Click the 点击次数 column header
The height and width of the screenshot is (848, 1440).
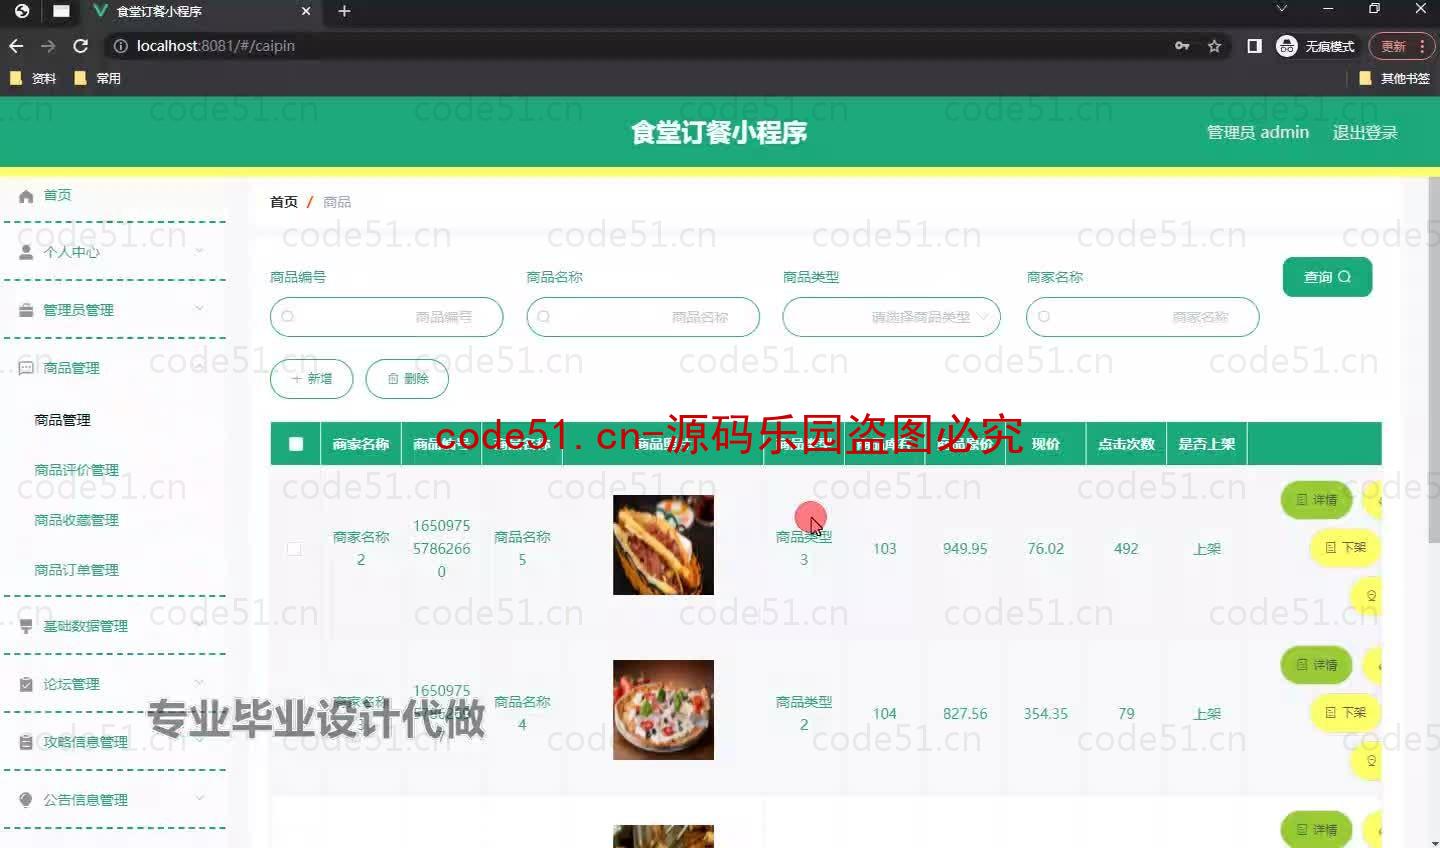click(x=1126, y=444)
